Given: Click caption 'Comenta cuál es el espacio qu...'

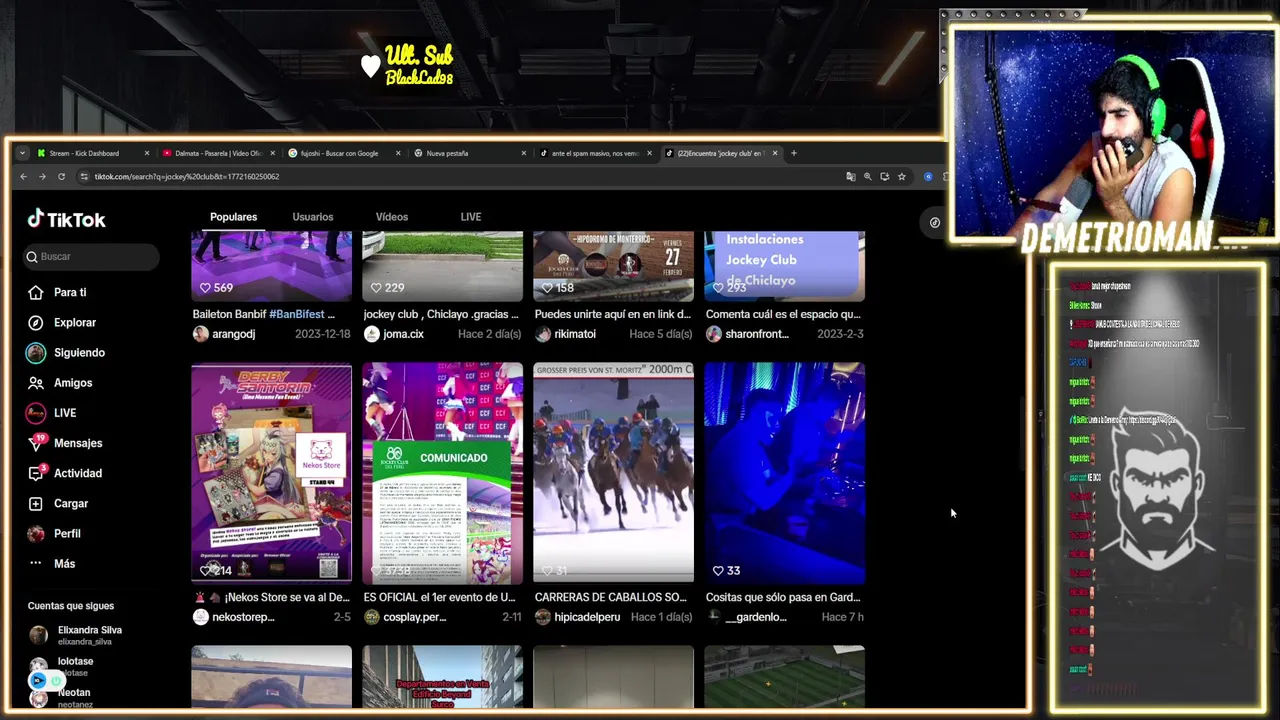Looking at the screenshot, I should point(783,314).
